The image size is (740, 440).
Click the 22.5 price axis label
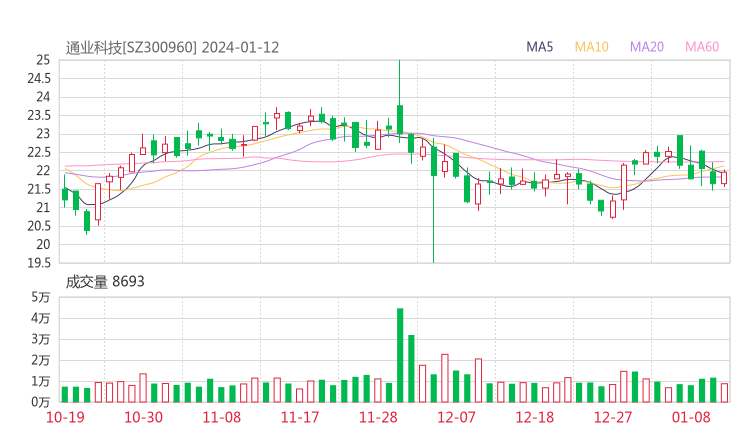click(39, 152)
